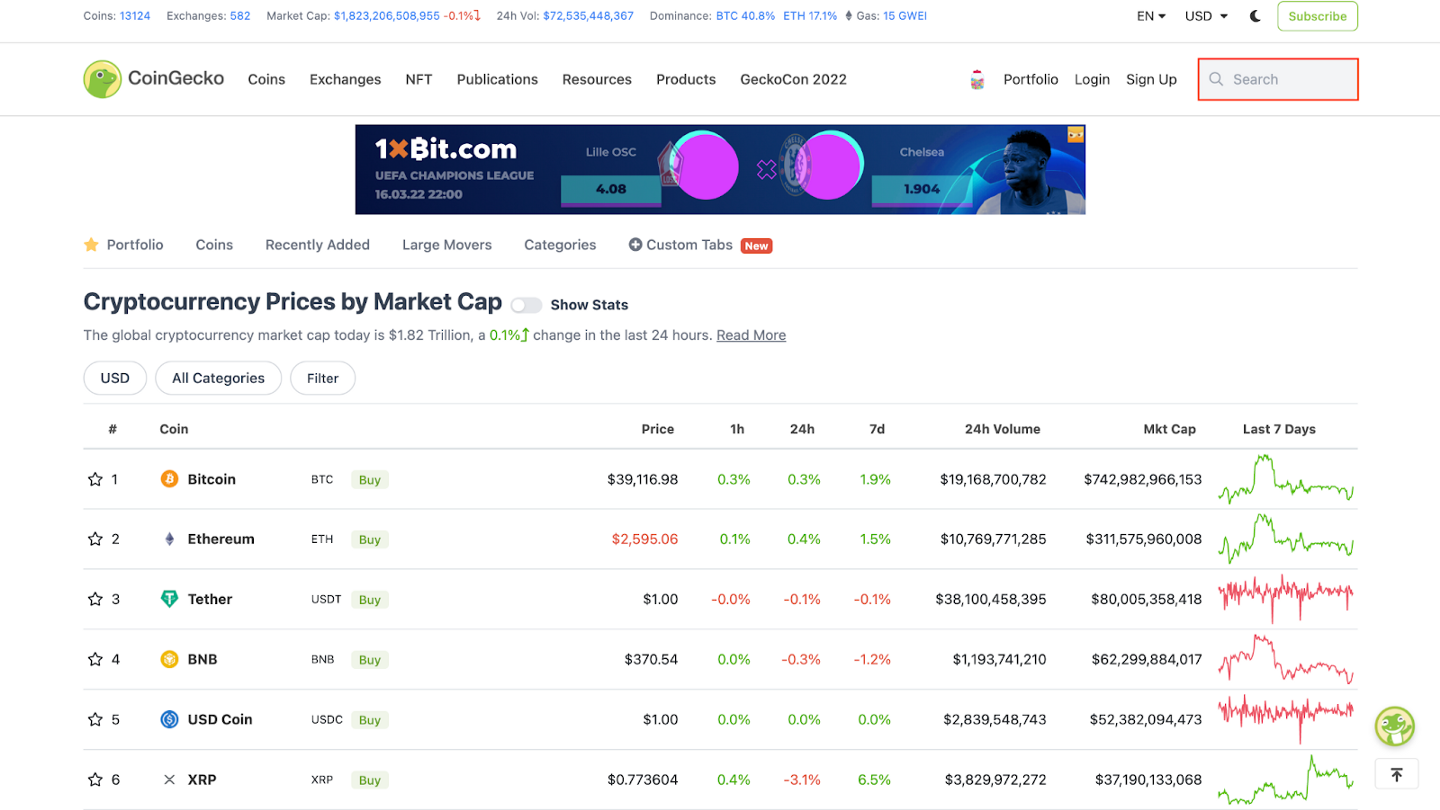This screenshot has height=810, width=1440.
Task: Open GeckoCon 2022 nav item
Action: click(793, 79)
